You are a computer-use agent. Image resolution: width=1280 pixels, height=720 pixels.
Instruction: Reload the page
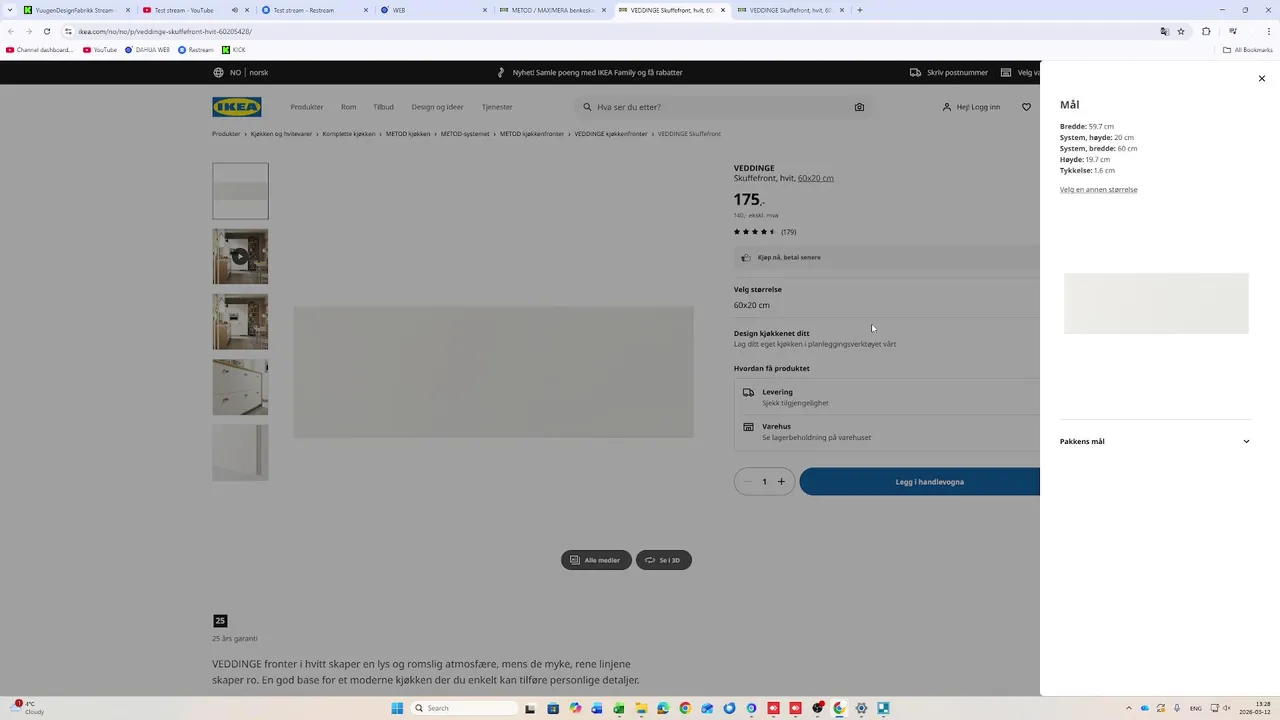coord(46,31)
